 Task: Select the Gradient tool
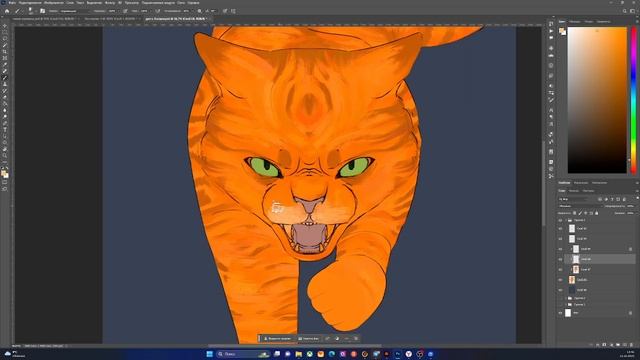point(5,104)
